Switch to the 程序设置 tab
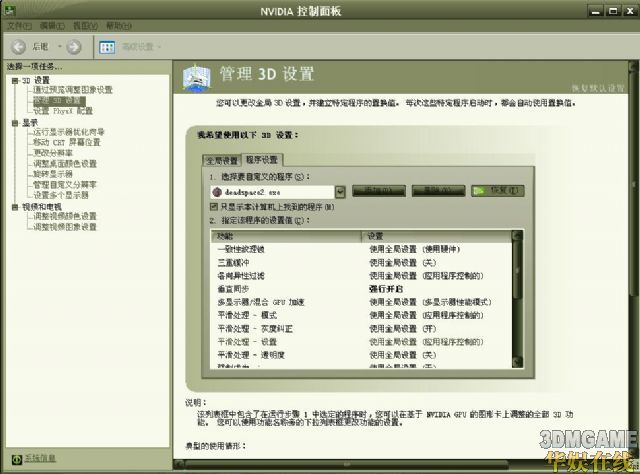 [x=262, y=160]
